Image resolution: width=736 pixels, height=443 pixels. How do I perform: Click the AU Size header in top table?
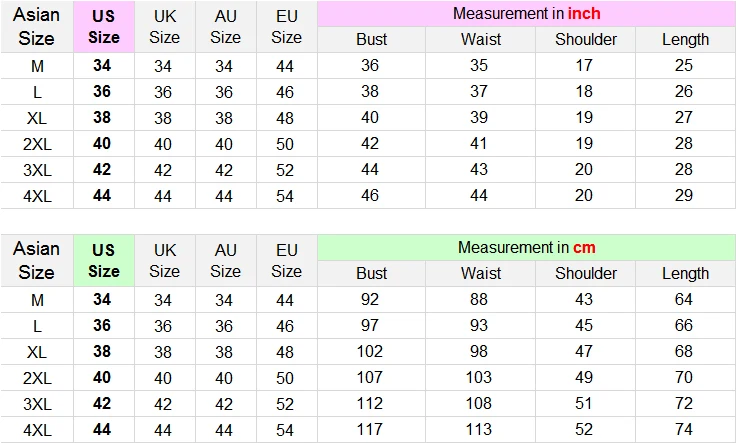[x=225, y=27]
